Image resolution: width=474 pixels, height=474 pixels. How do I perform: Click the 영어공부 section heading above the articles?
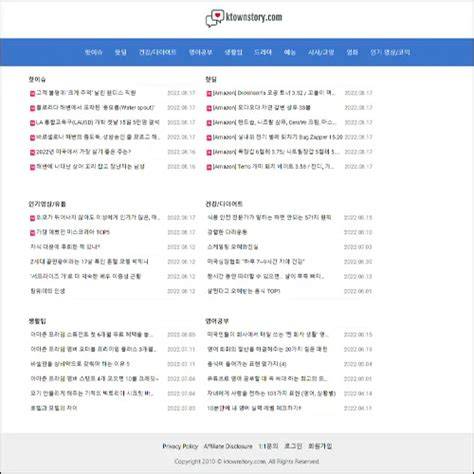tap(217, 321)
